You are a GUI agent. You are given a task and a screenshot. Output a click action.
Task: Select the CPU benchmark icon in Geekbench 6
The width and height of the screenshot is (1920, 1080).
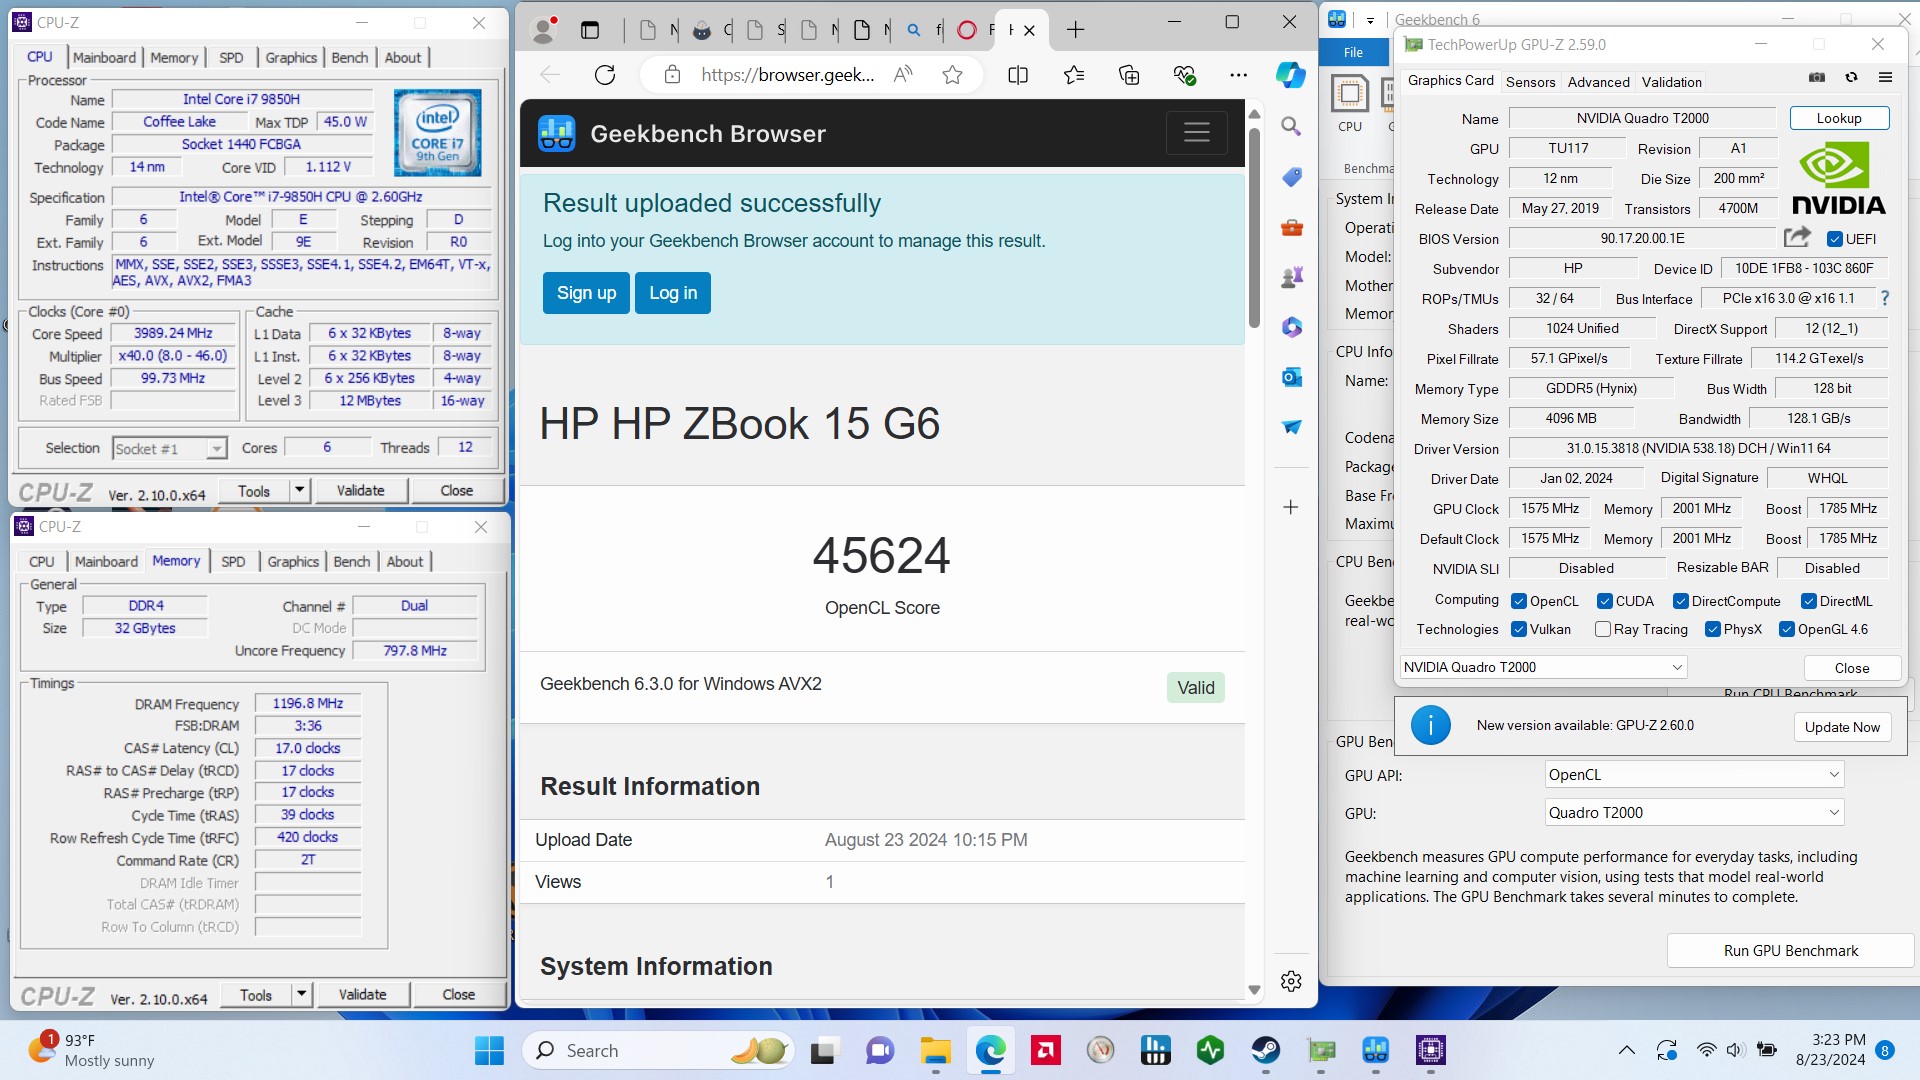tap(1350, 104)
